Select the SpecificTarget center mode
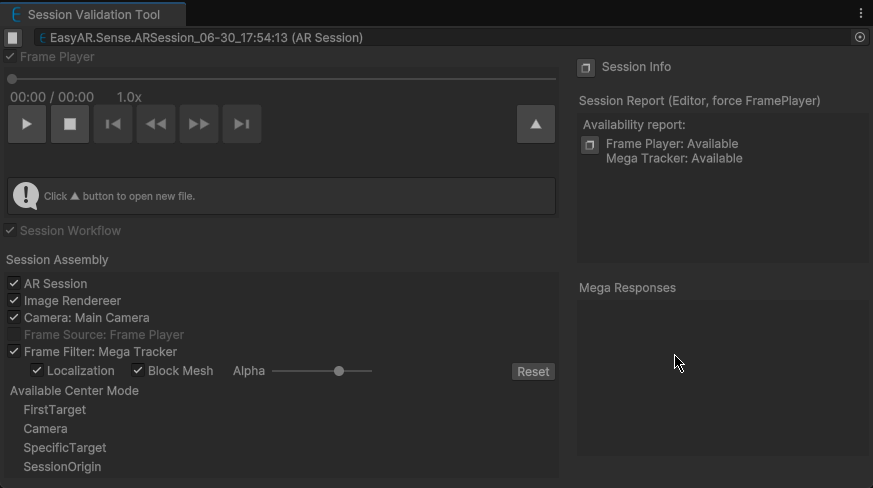This screenshot has width=873, height=488. 65,448
